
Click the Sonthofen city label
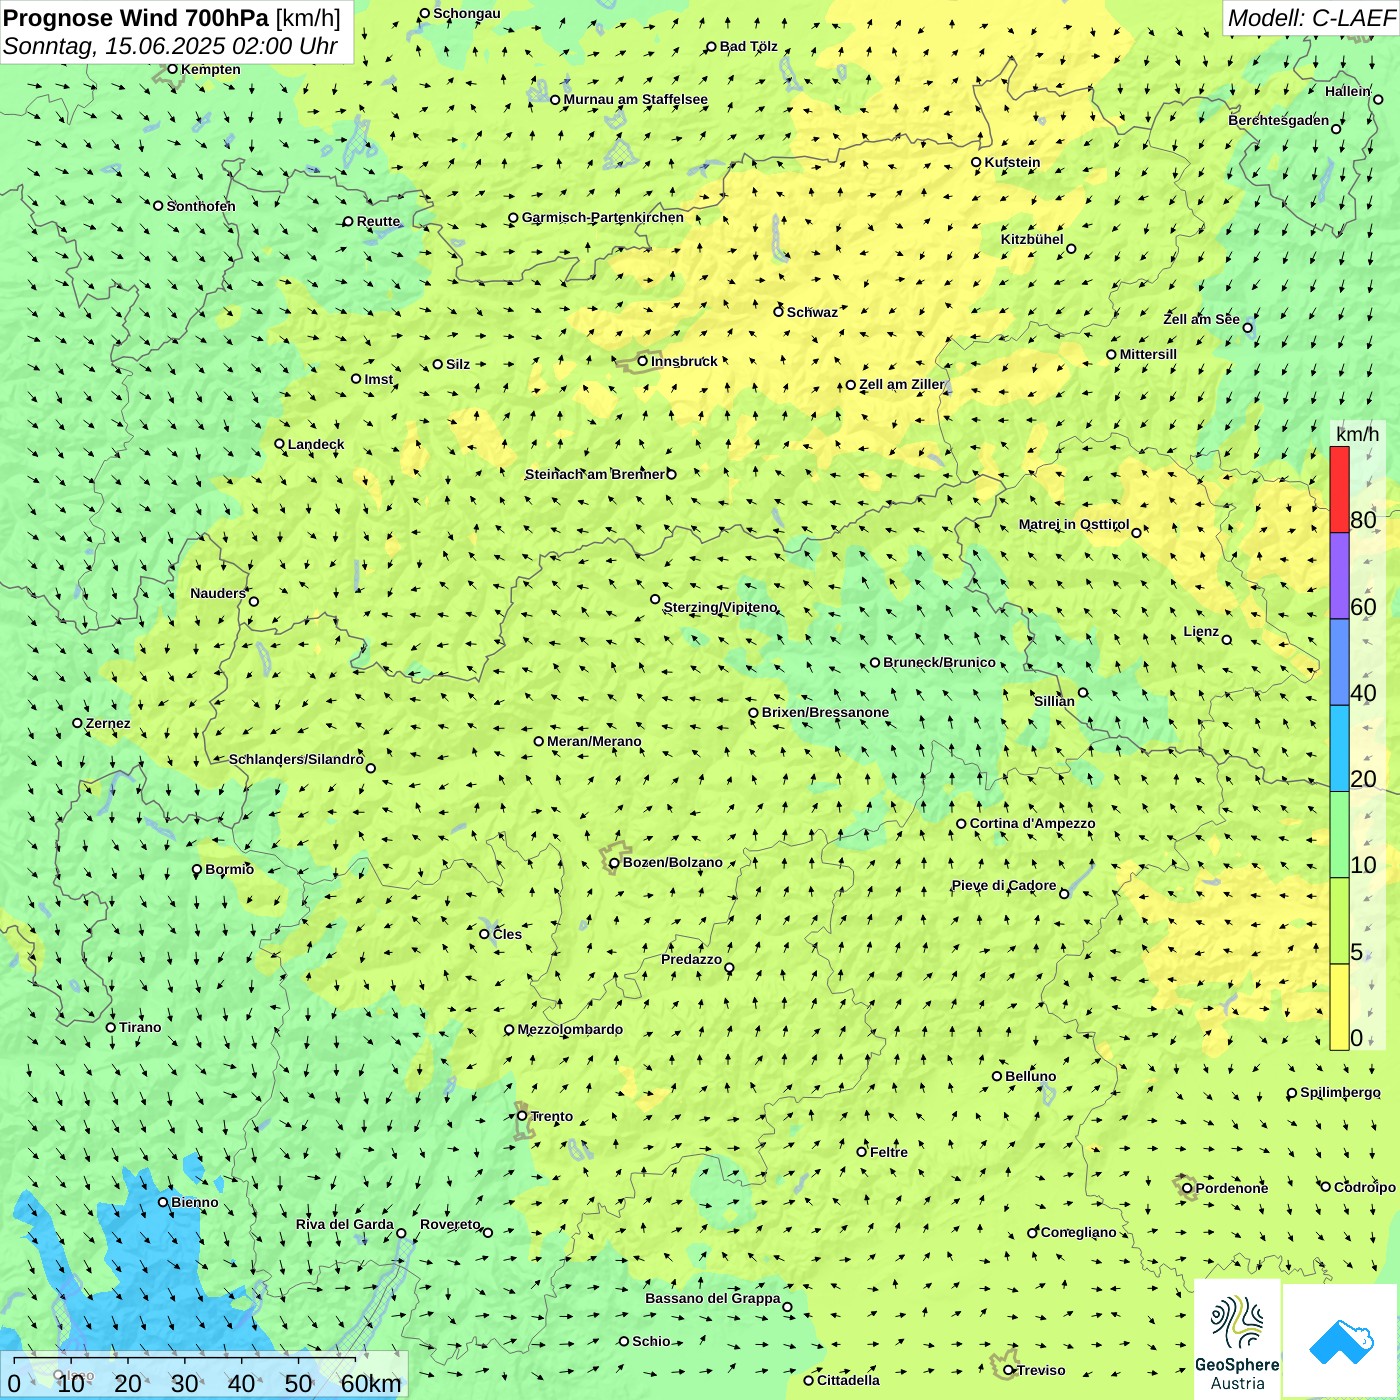(201, 206)
